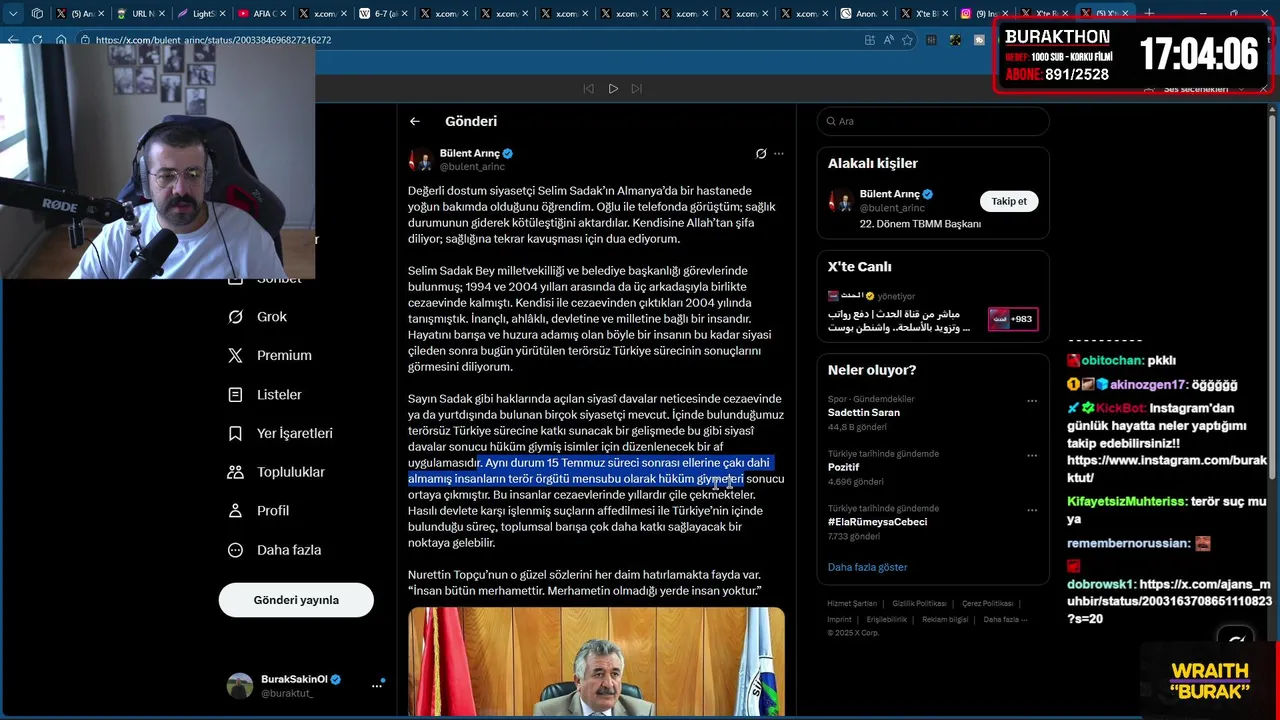Click Takip et to follow Bülent Arınç

tap(1009, 201)
